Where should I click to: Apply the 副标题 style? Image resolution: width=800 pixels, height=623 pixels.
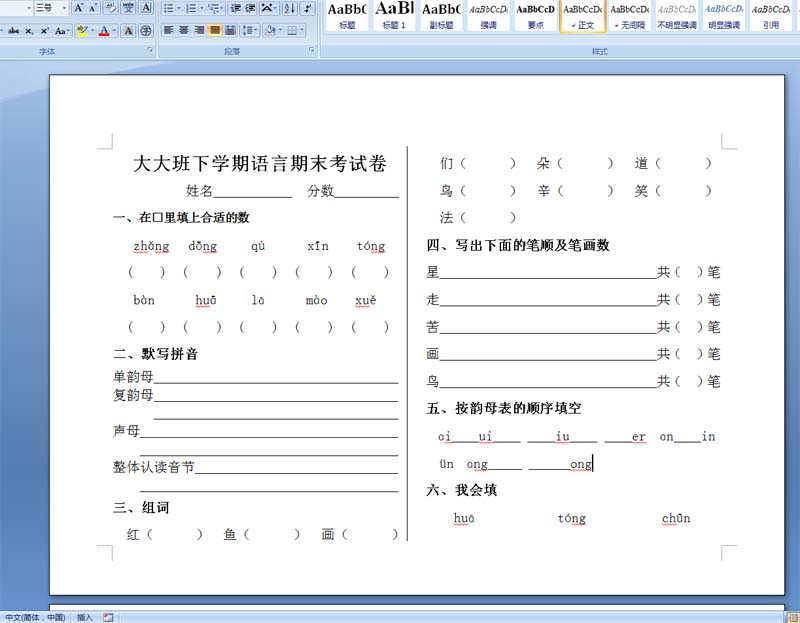click(x=441, y=16)
